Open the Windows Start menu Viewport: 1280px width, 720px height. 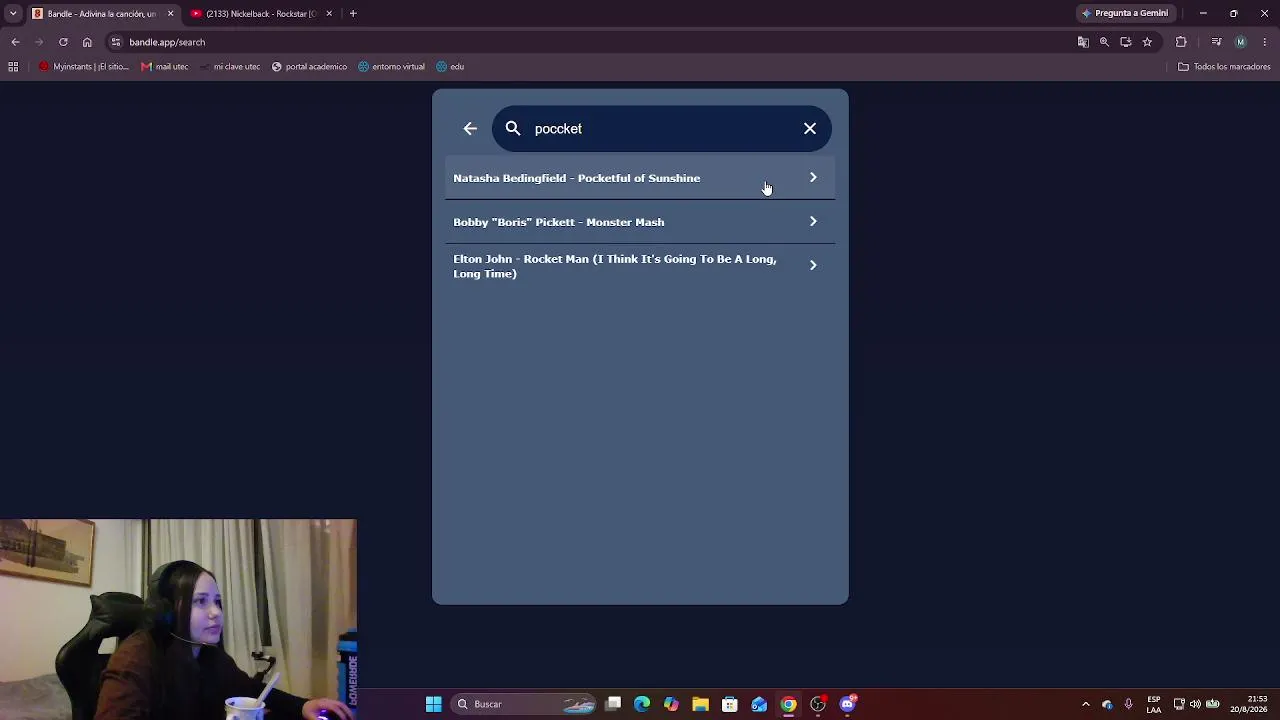coord(434,704)
